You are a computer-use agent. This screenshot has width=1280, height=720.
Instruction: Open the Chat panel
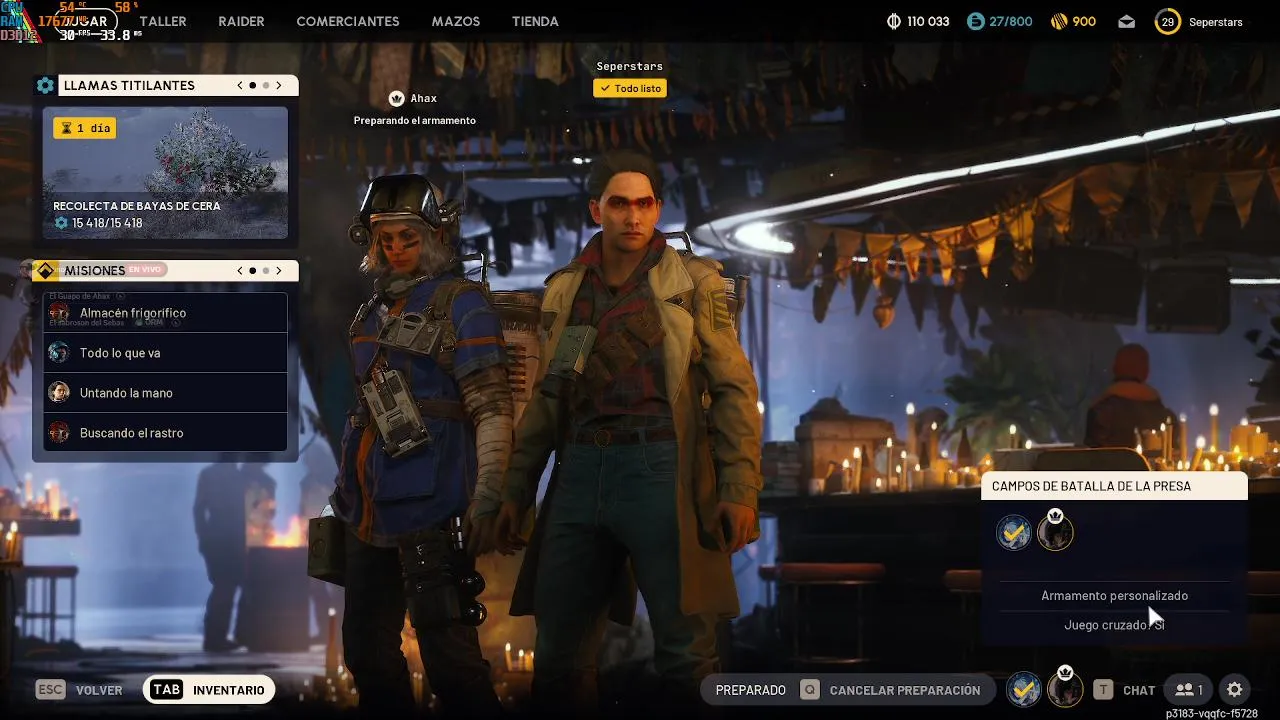click(1139, 690)
